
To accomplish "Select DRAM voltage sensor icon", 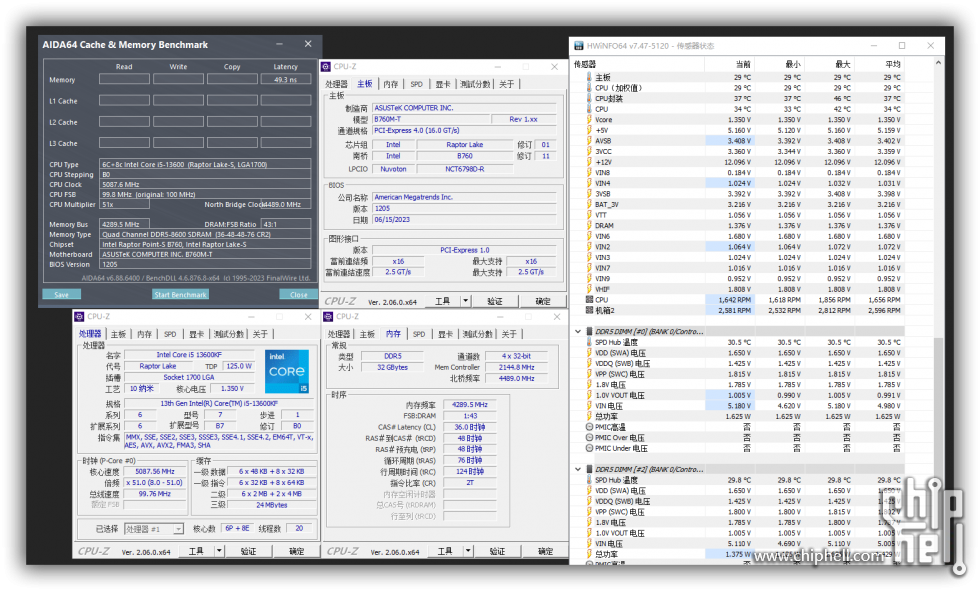I will click(x=589, y=226).
